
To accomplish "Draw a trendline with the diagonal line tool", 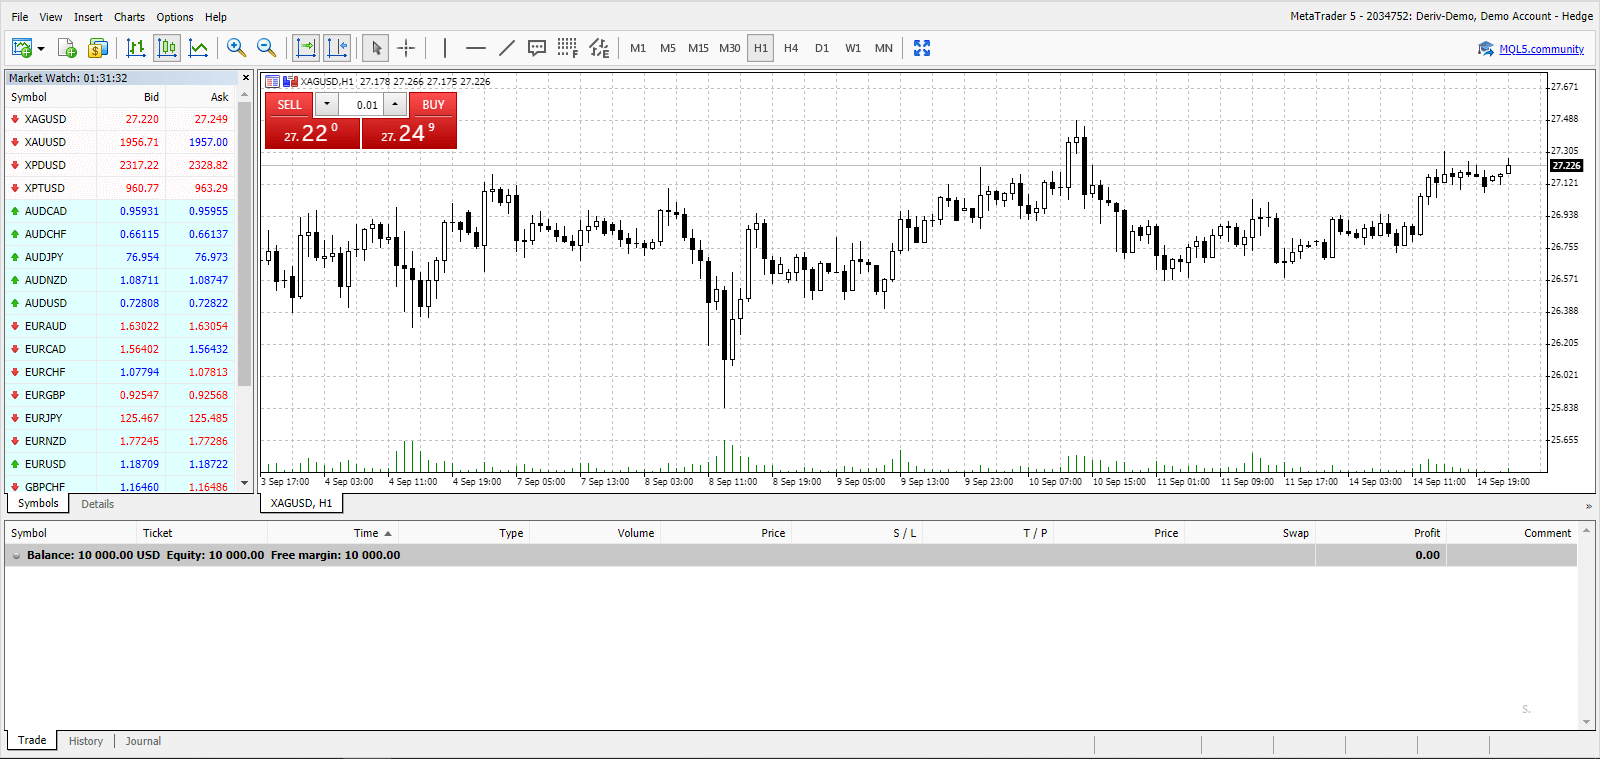I will pos(507,48).
